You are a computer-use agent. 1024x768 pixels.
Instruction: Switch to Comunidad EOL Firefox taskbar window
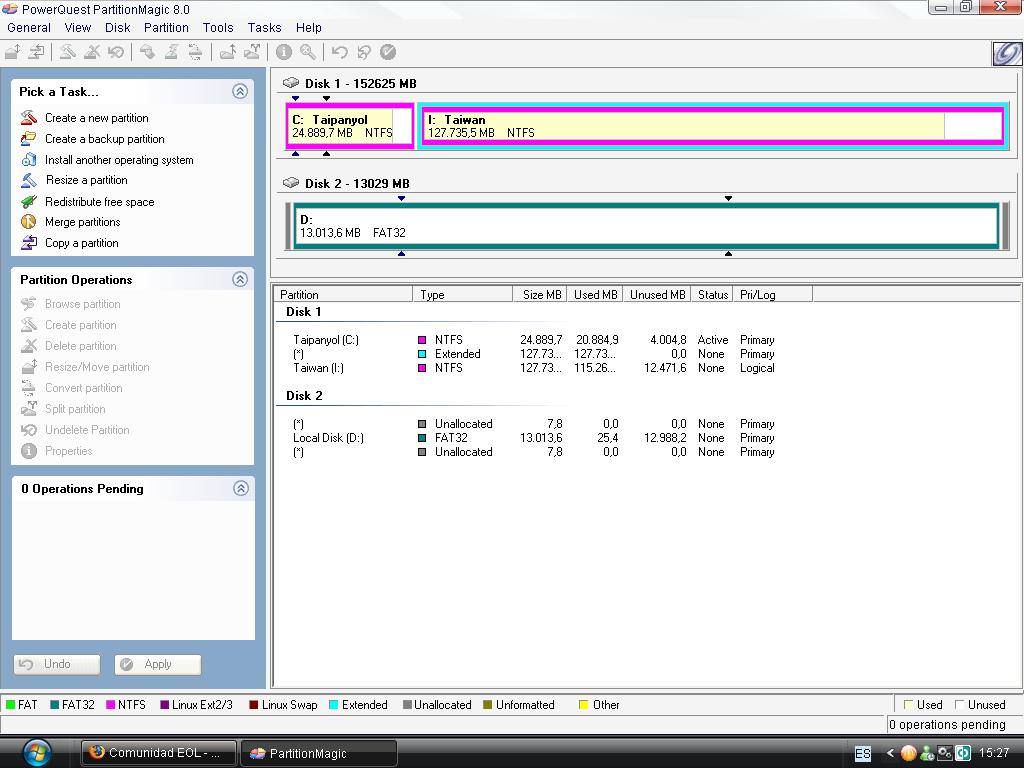[x=159, y=753]
